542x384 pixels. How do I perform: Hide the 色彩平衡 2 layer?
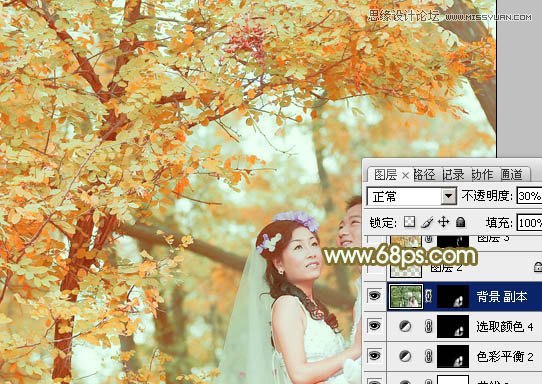click(374, 355)
